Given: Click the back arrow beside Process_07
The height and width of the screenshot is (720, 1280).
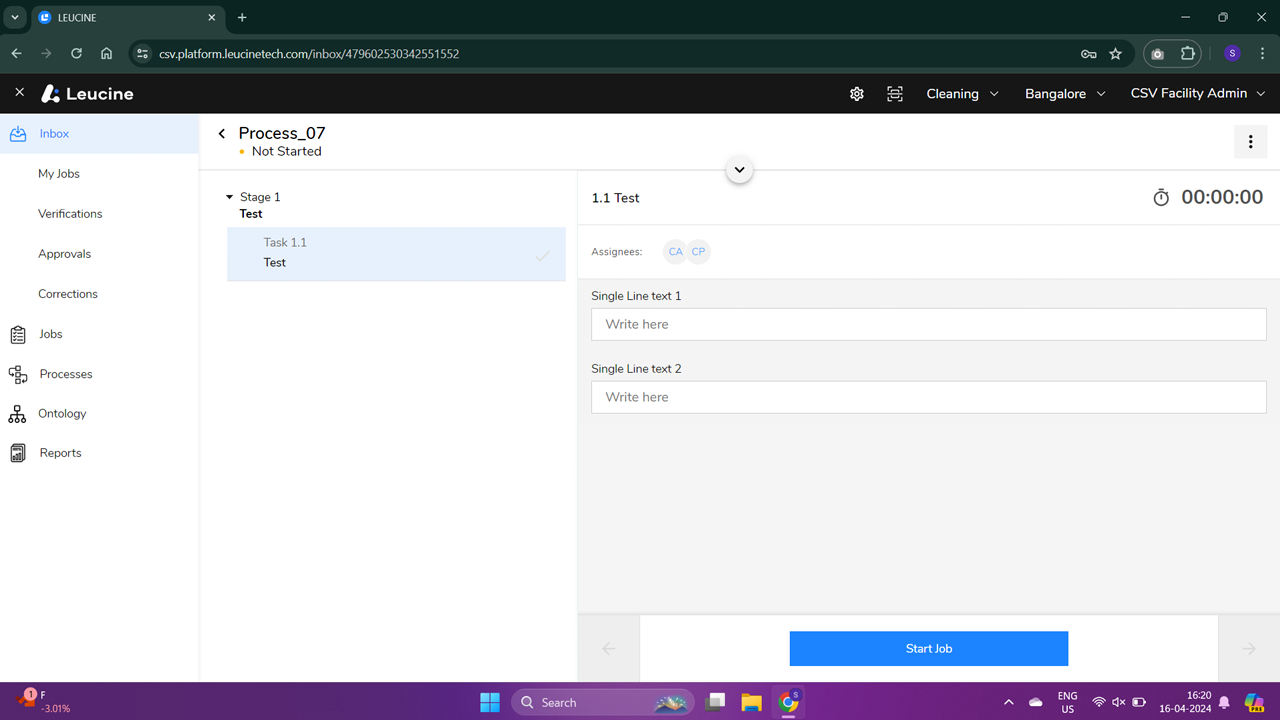Looking at the screenshot, I should tap(222, 134).
